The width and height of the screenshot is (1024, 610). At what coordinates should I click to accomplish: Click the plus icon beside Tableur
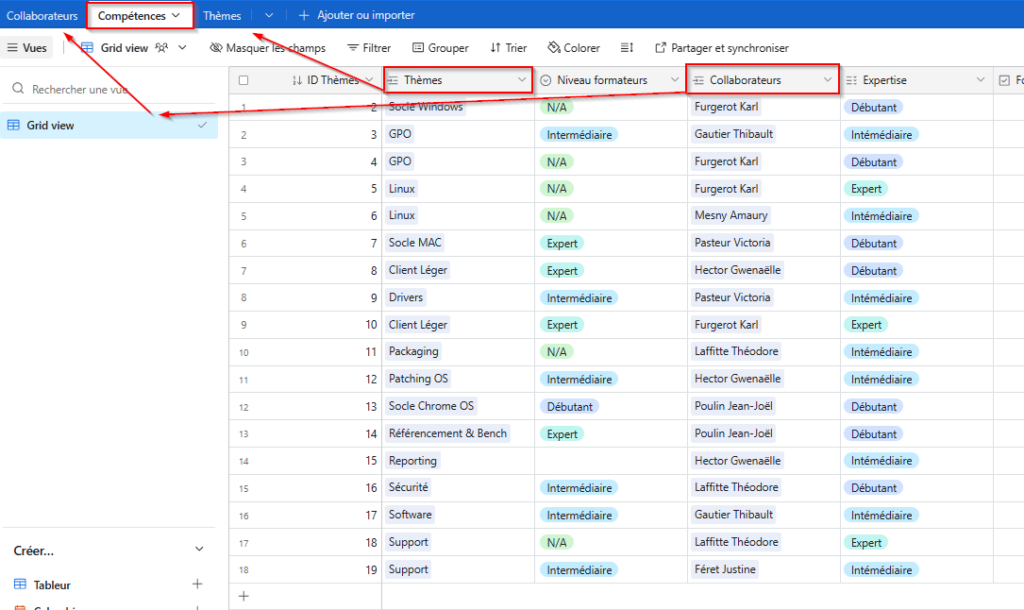pyautogui.click(x=197, y=584)
